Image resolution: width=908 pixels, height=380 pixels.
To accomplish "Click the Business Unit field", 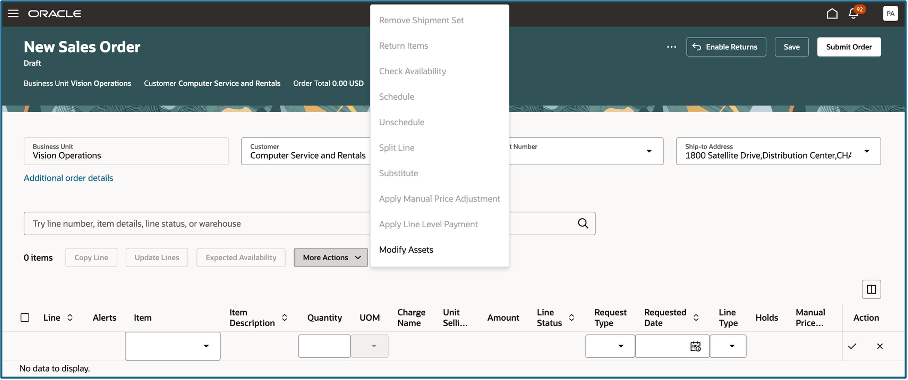I will (x=126, y=151).
